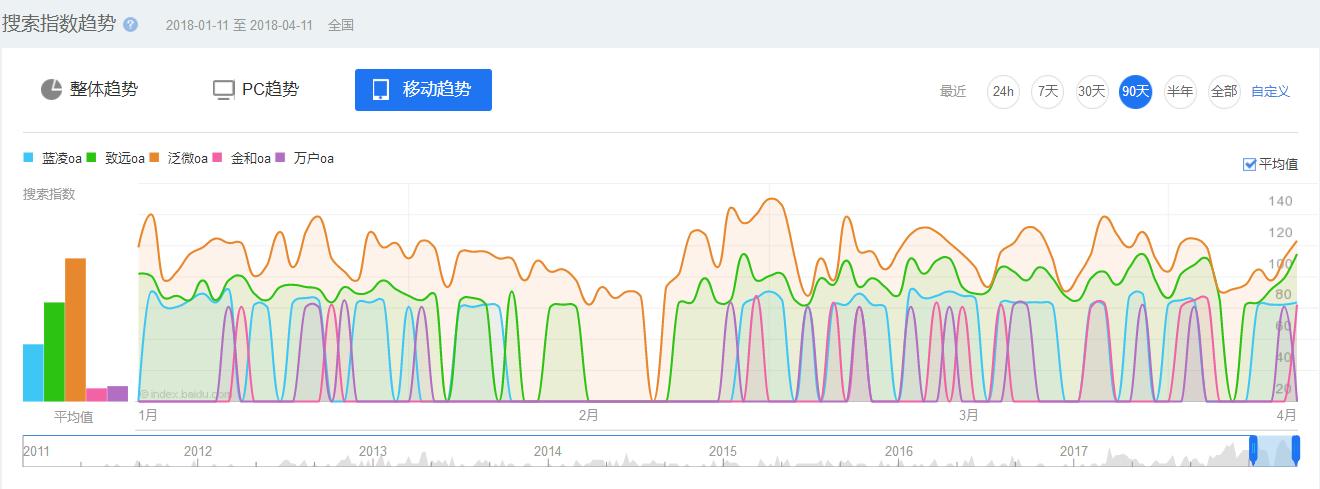Click the pie chart icon for 整体趋势
The height and width of the screenshot is (489, 1320).
click(x=52, y=90)
